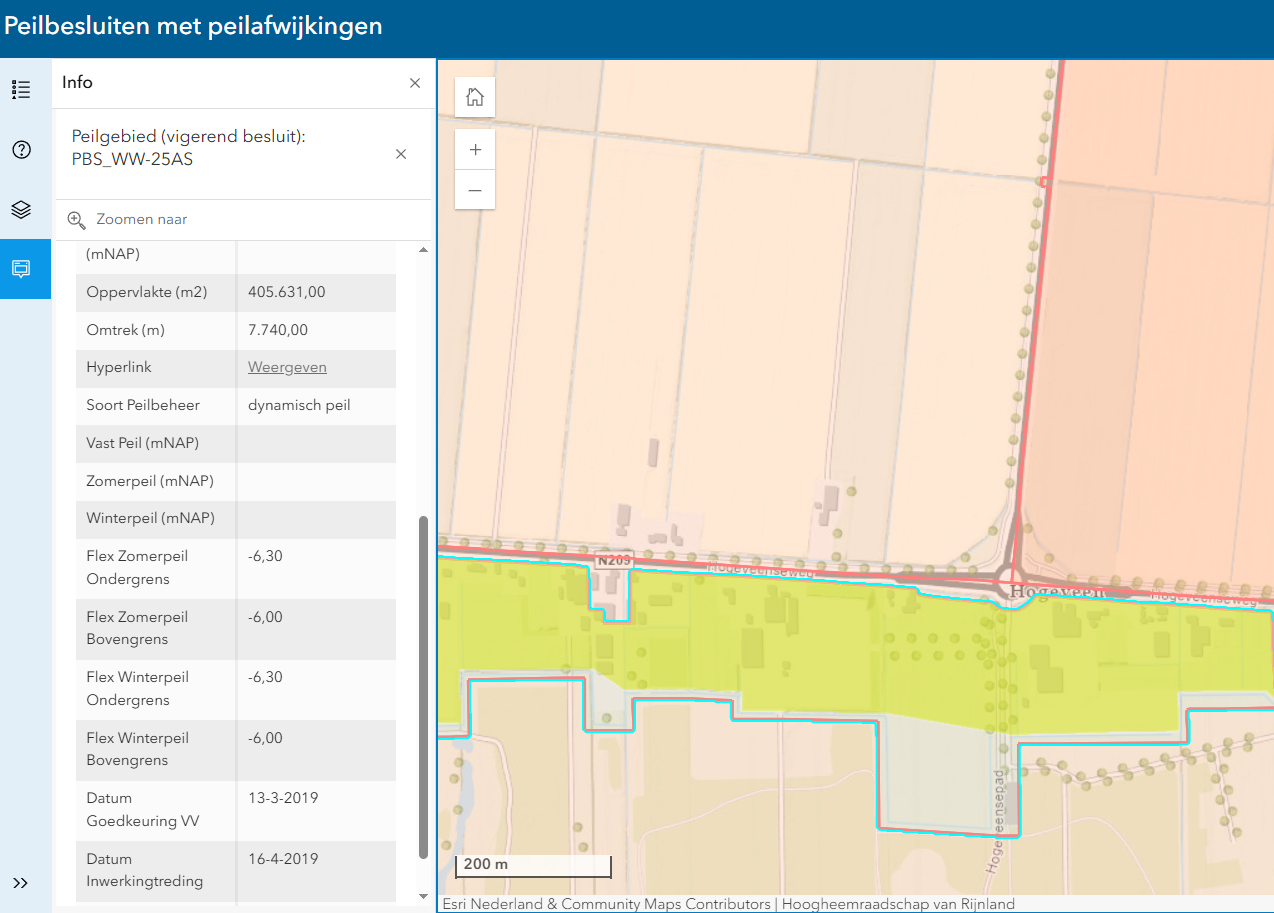Select the active Info popup sidebar icon

pyautogui.click(x=25, y=269)
